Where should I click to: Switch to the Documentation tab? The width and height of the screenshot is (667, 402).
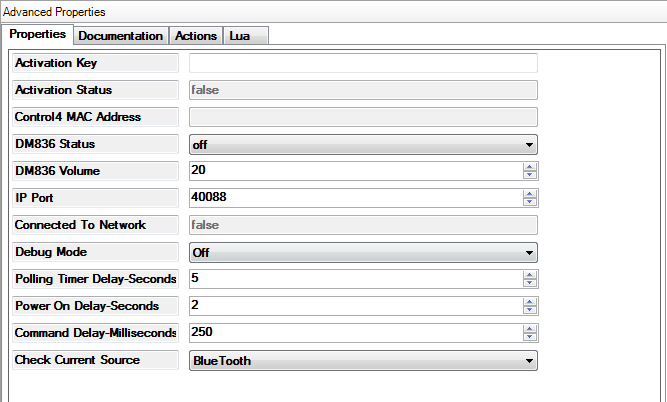120,35
